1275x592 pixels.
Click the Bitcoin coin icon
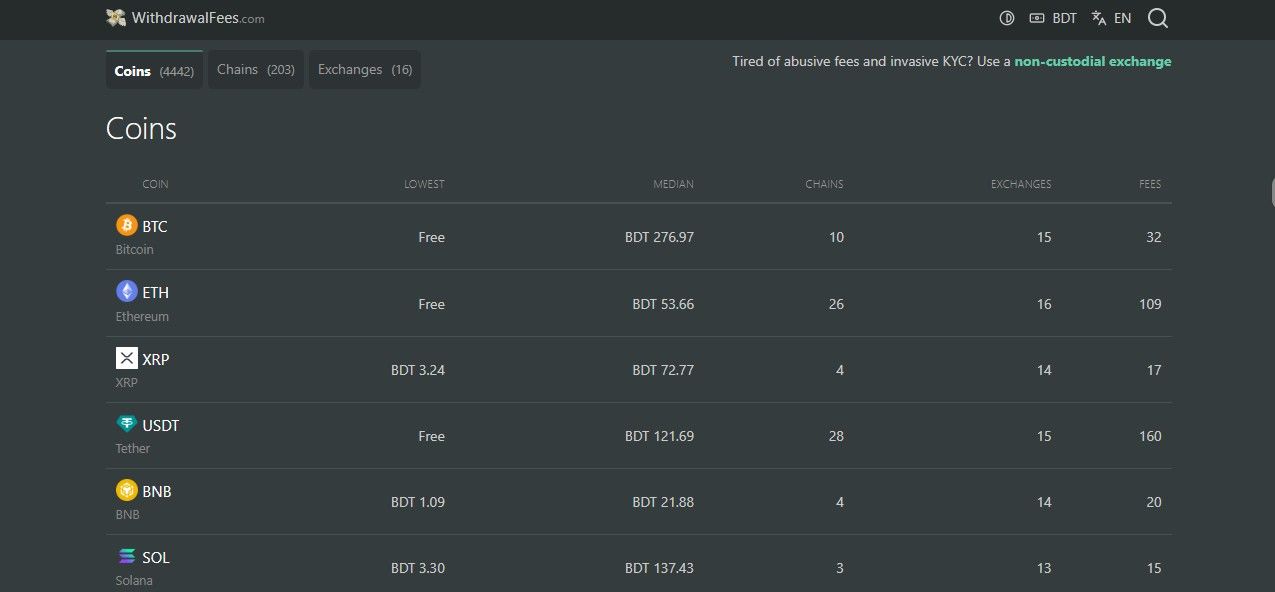point(126,225)
